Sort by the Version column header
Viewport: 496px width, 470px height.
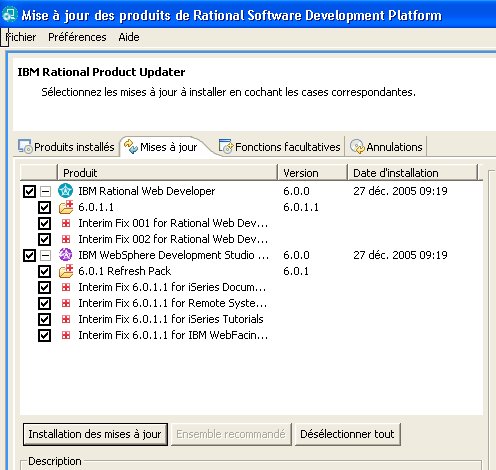click(x=312, y=173)
